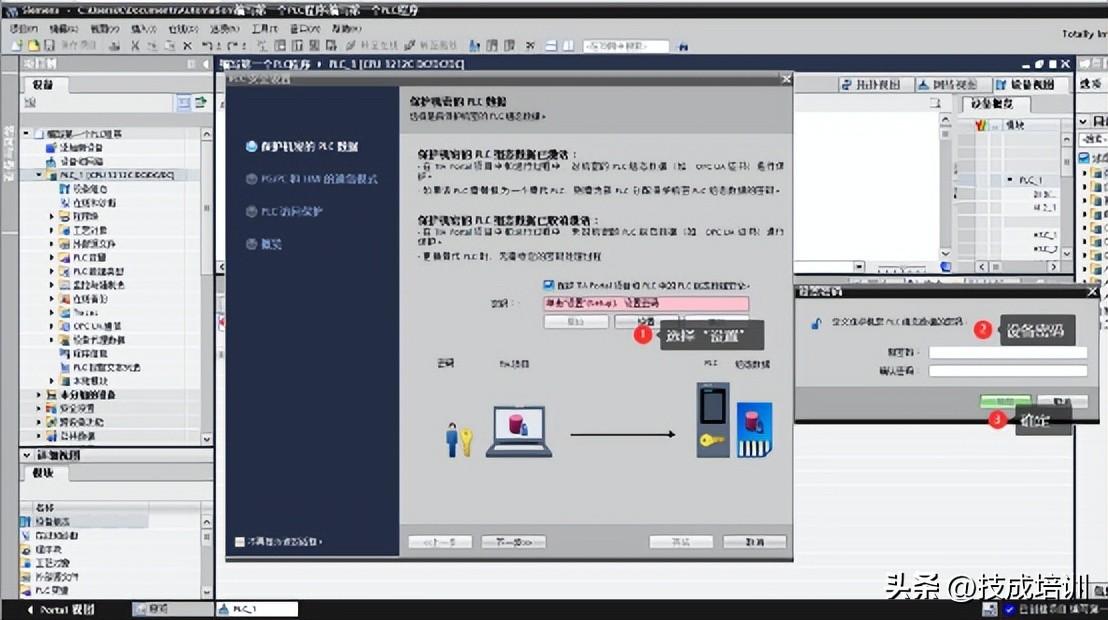Image resolution: width=1108 pixels, height=620 pixels.
Task: Expand the PLC变量 folder in the project tree
Action: (x=52, y=257)
